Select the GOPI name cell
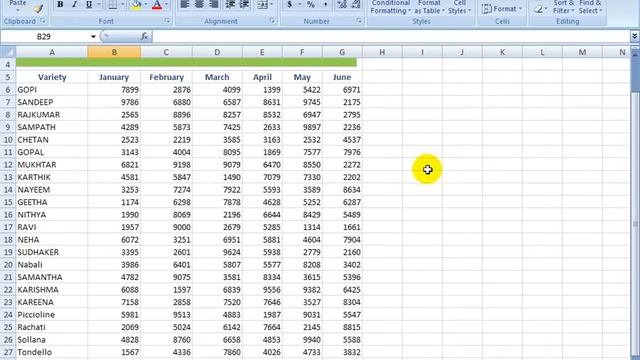Screen dimensions: 640x360 [52, 89]
